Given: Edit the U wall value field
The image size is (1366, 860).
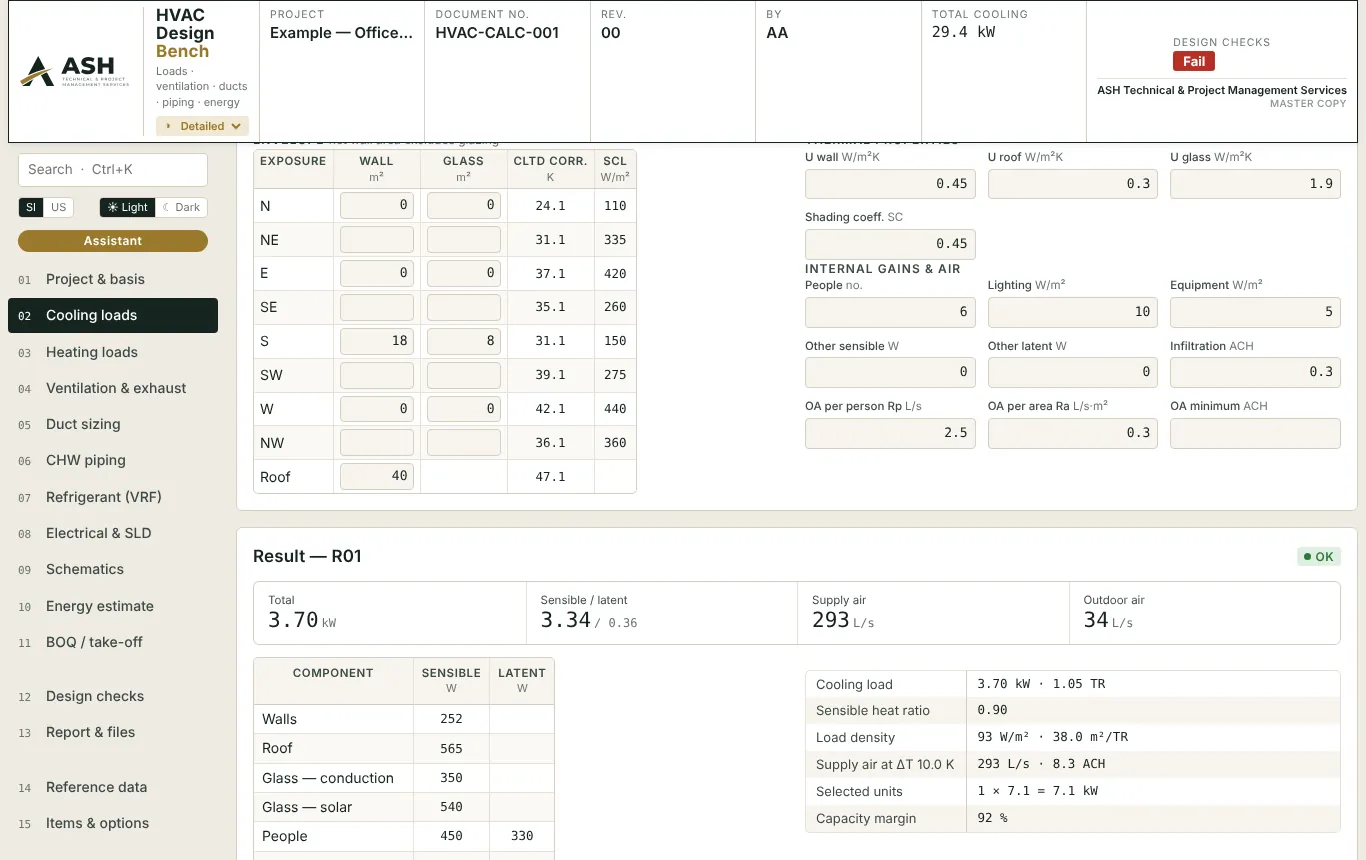Looking at the screenshot, I should [890, 184].
